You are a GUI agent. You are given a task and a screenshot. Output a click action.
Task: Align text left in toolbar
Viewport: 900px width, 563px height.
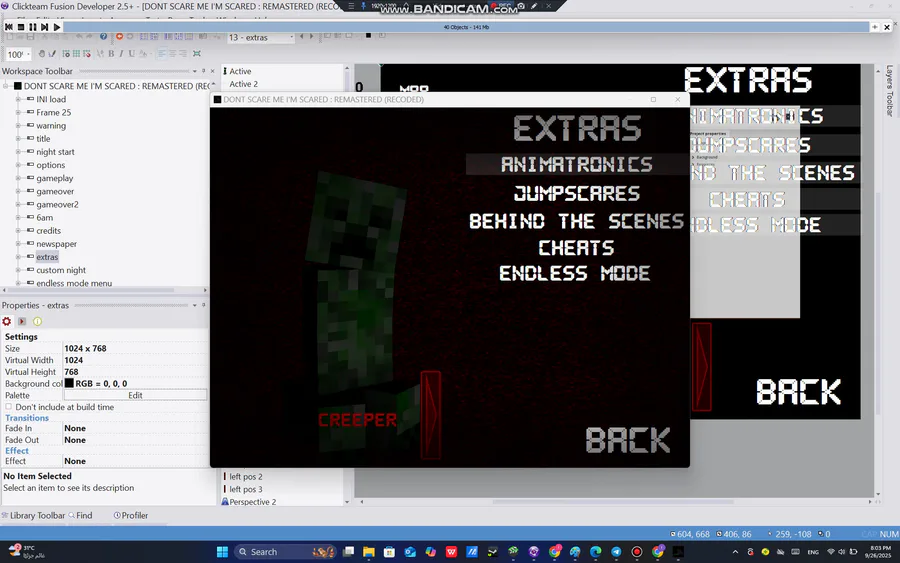tap(162, 54)
